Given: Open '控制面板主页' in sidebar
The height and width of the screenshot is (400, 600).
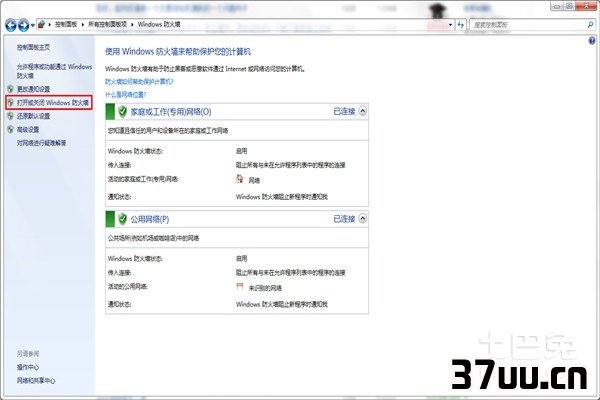Looking at the screenshot, I should click(33, 47).
